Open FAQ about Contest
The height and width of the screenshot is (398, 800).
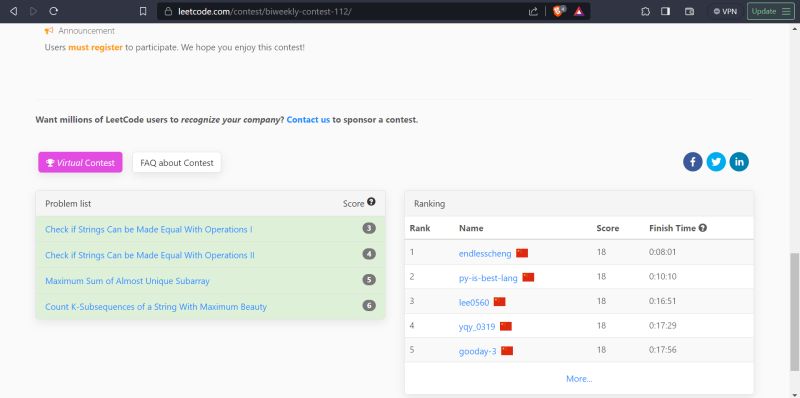pos(177,163)
